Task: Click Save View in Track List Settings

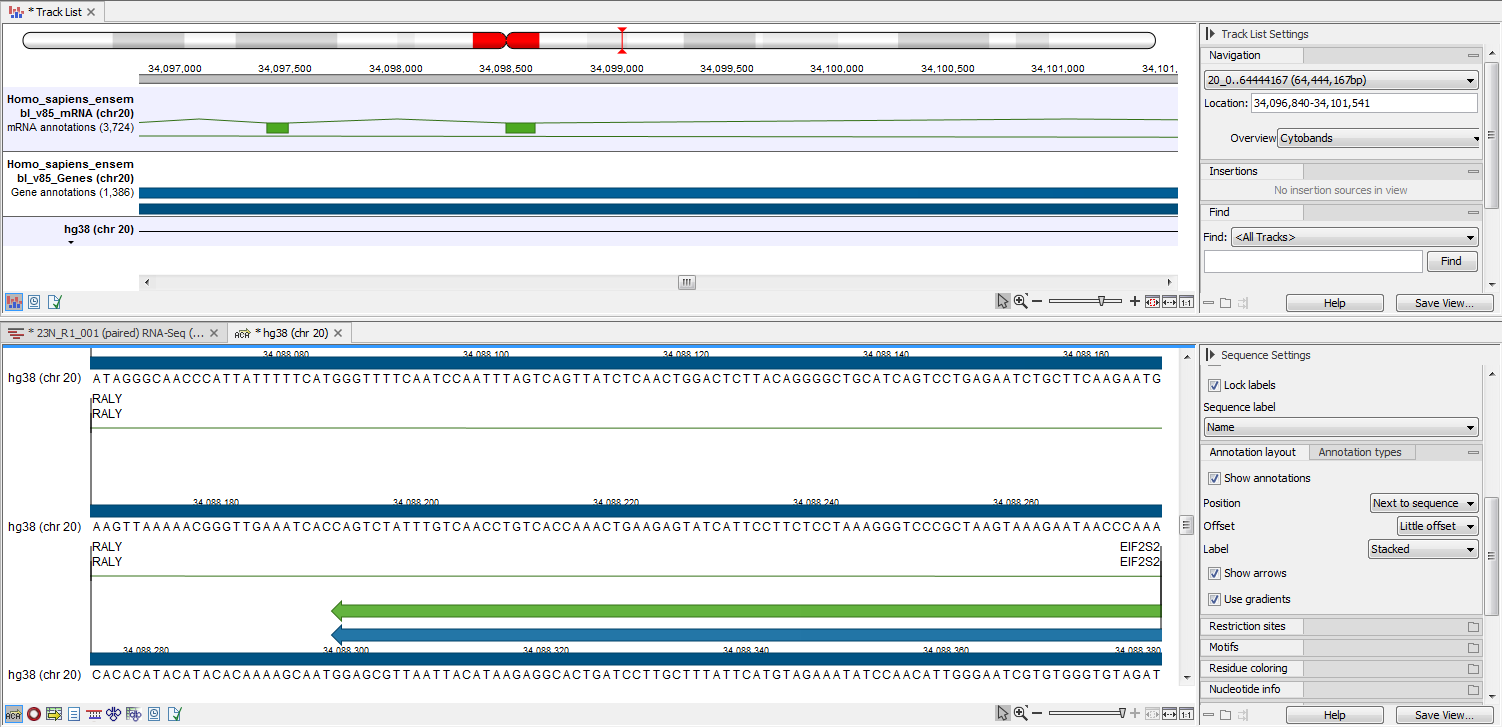Action: (x=1444, y=302)
